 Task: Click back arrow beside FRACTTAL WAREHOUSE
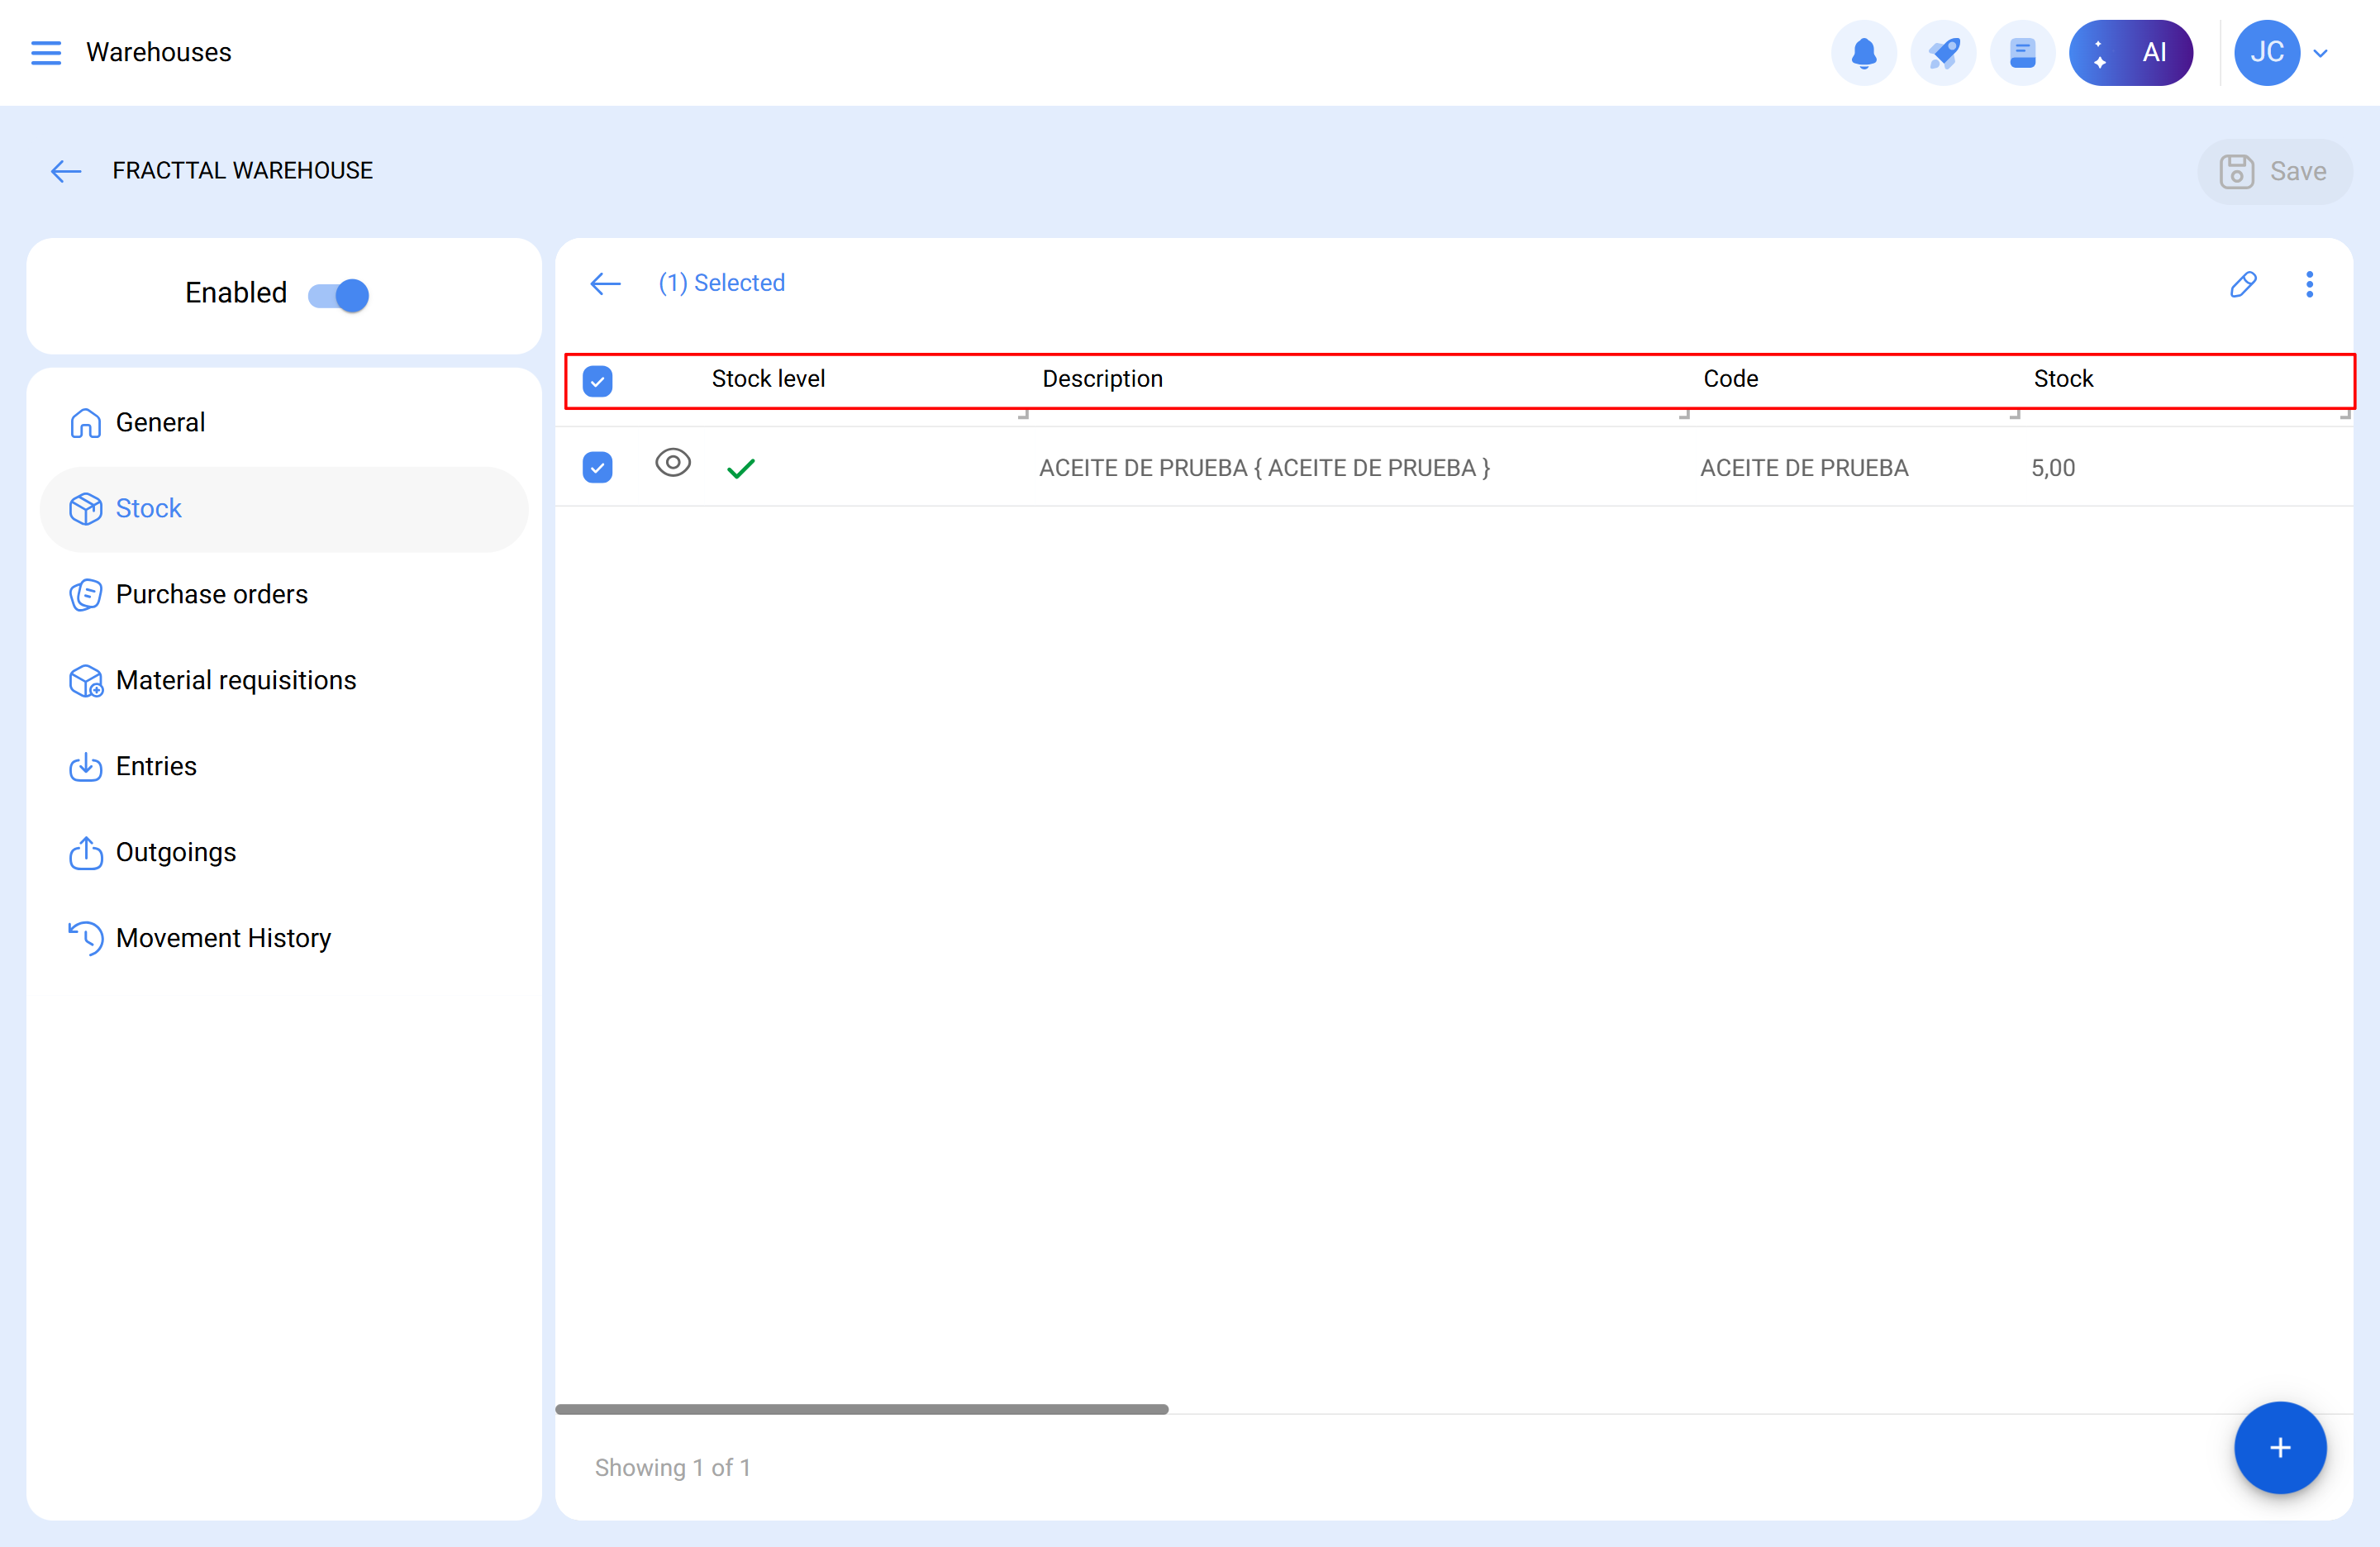pos(66,171)
